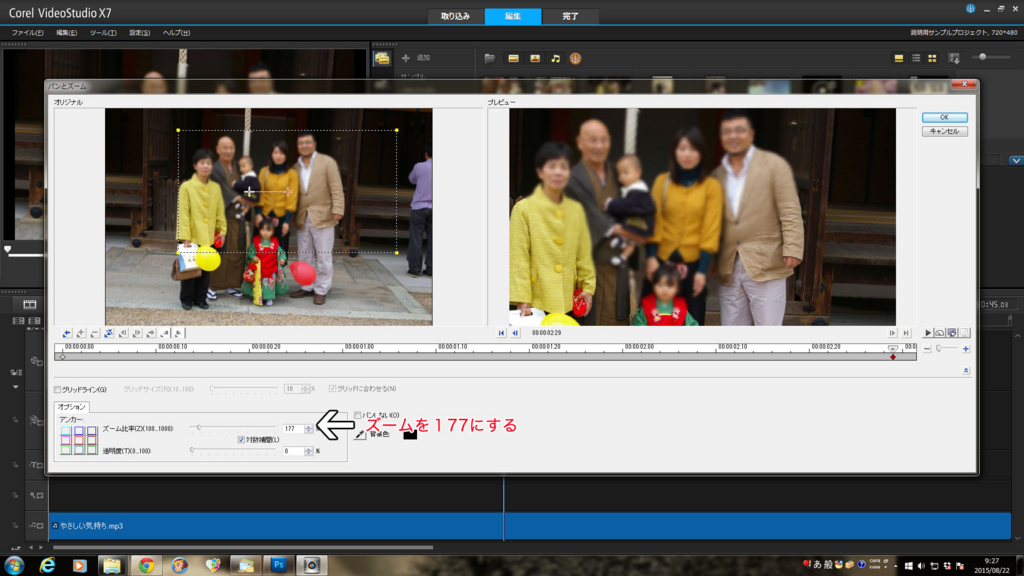This screenshot has height=576, width=1024.
Task: Click 透明度 transparency slider
Action: click(x=234, y=450)
